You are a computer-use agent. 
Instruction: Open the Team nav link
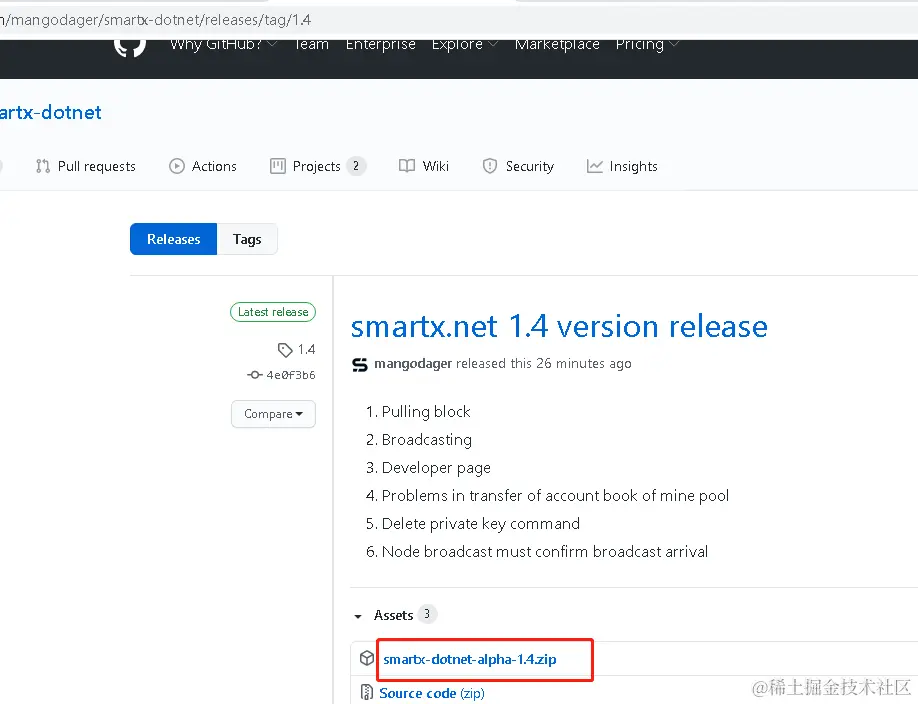311,45
